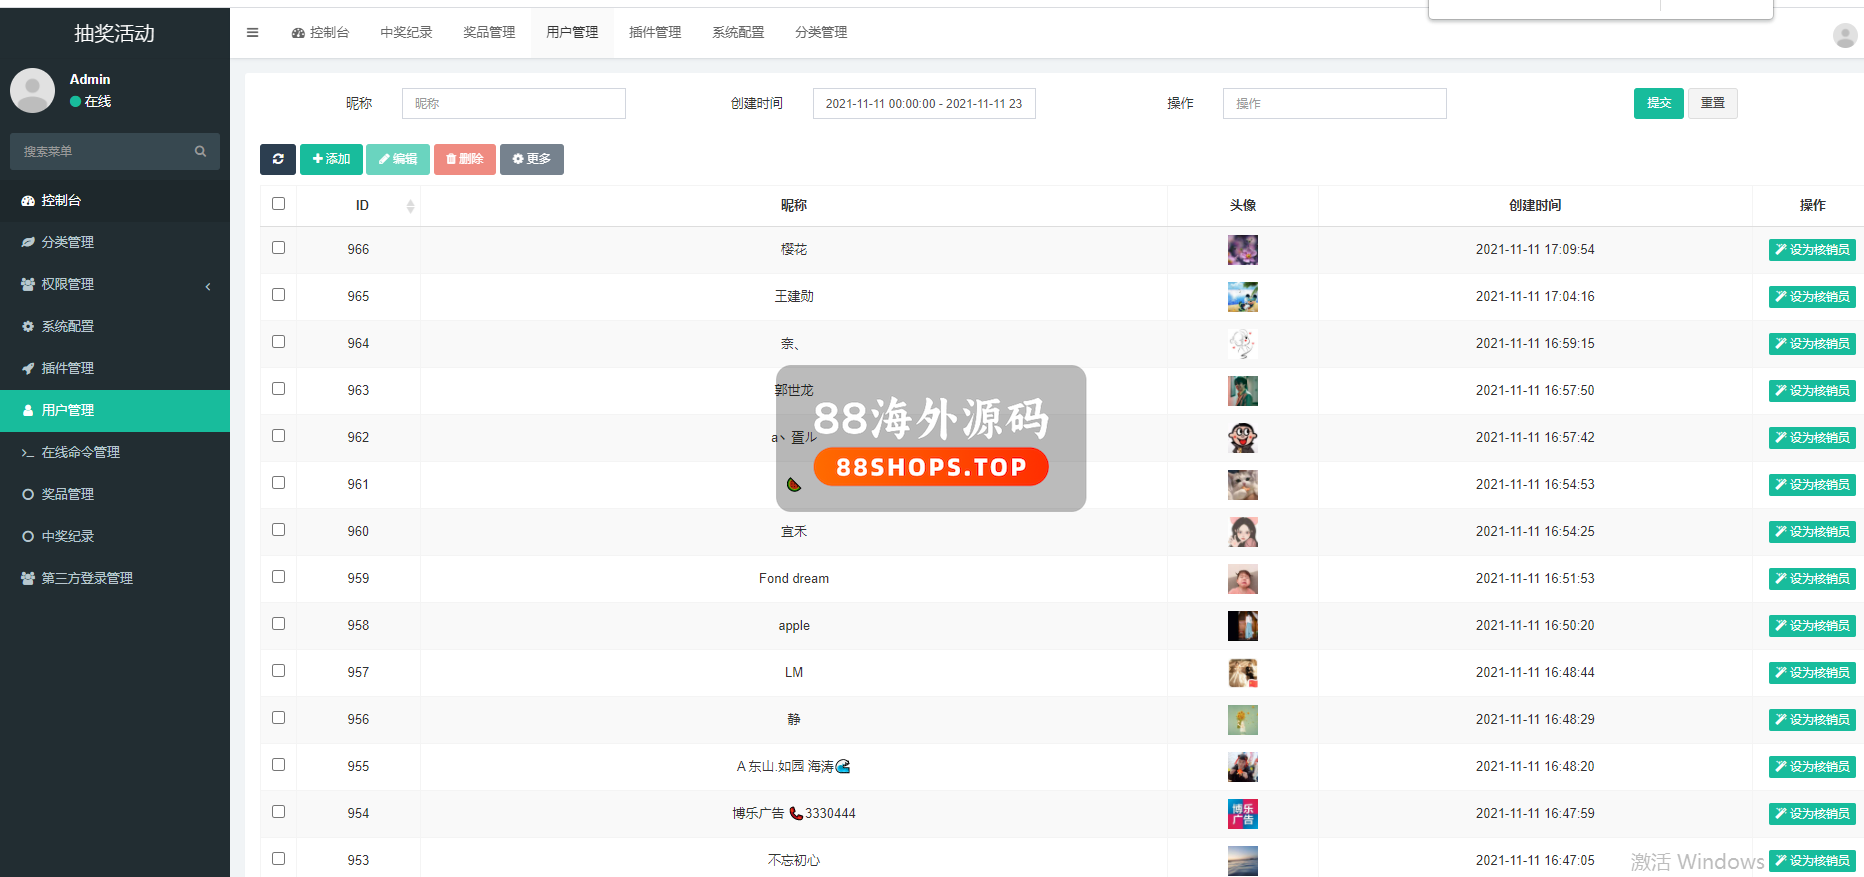Viewport: 1864px width, 877px height.
Task: Sort the table by ID column
Action: pos(363,205)
